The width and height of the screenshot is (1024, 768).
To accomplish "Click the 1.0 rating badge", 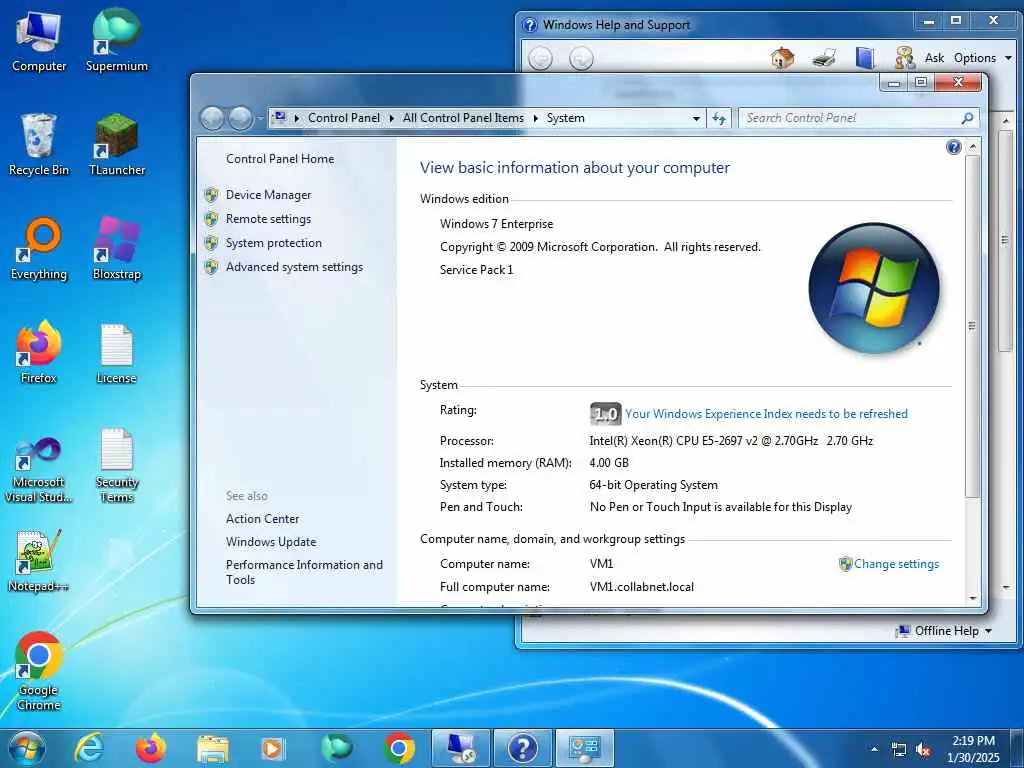I will click(x=605, y=414).
